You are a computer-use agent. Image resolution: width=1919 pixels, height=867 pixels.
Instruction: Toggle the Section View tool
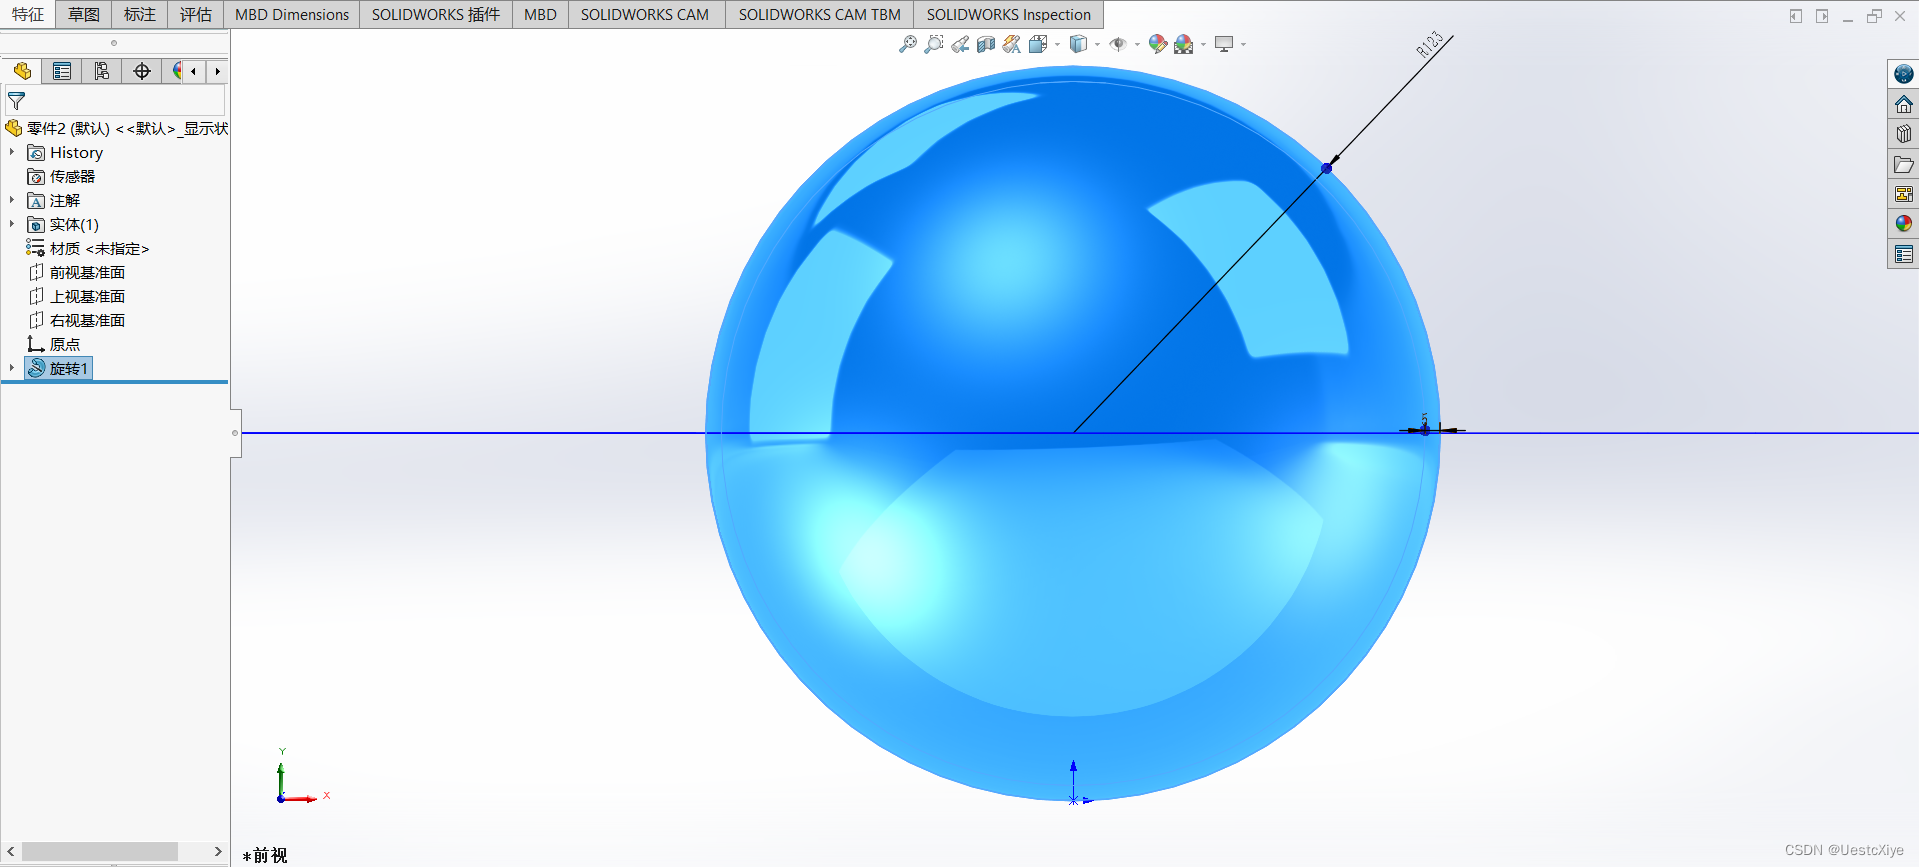tap(986, 44)
